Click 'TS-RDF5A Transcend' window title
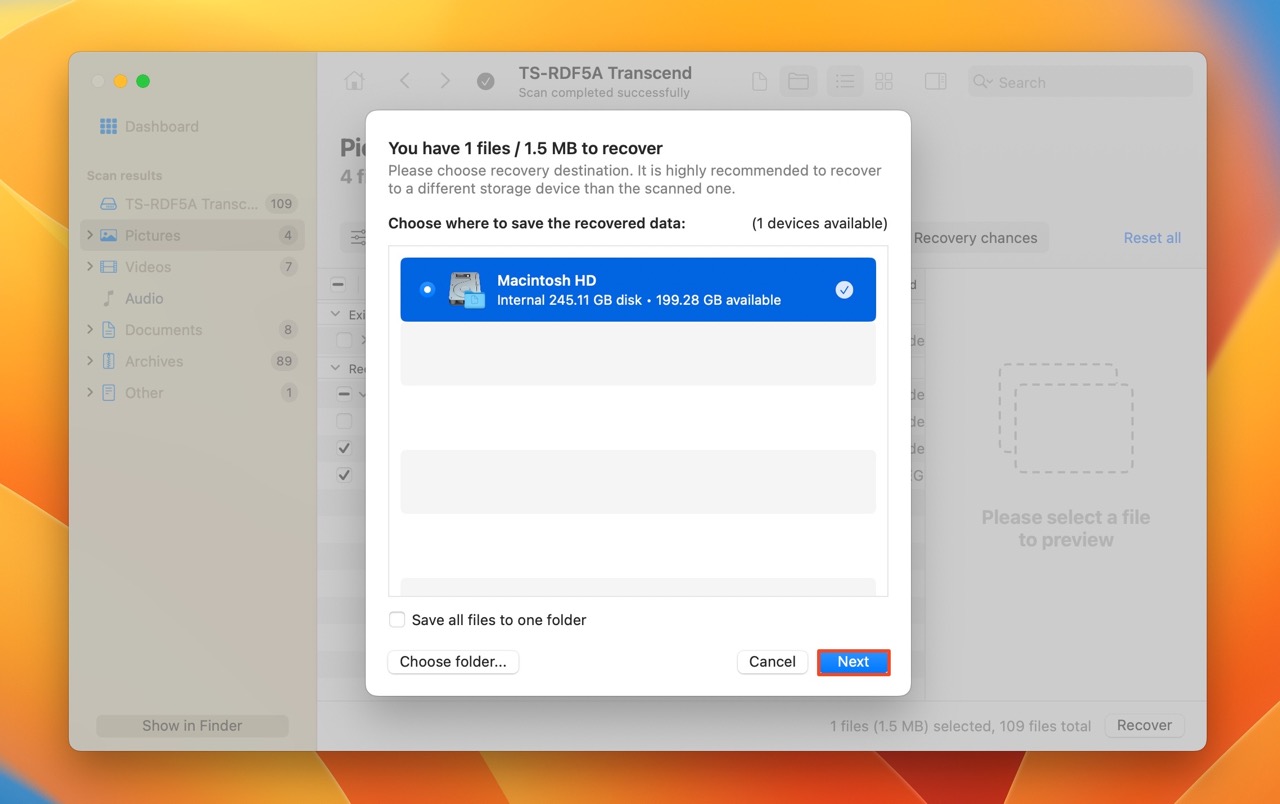 605,73
